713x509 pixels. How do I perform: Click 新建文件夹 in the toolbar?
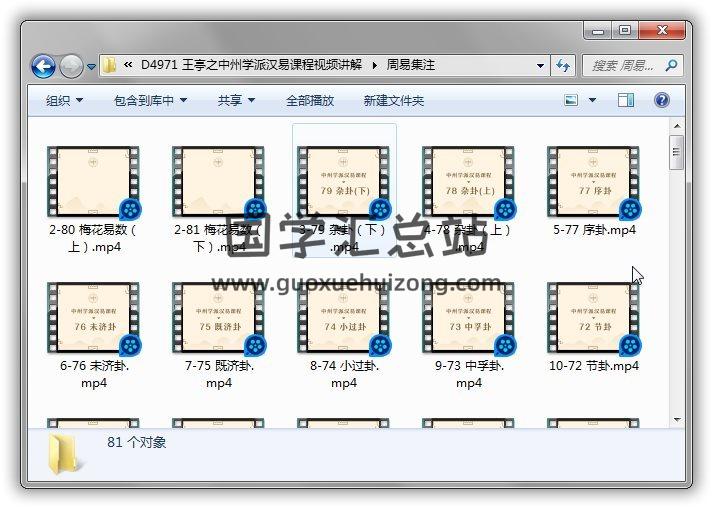pyautogui.click(x=393, y=100)
